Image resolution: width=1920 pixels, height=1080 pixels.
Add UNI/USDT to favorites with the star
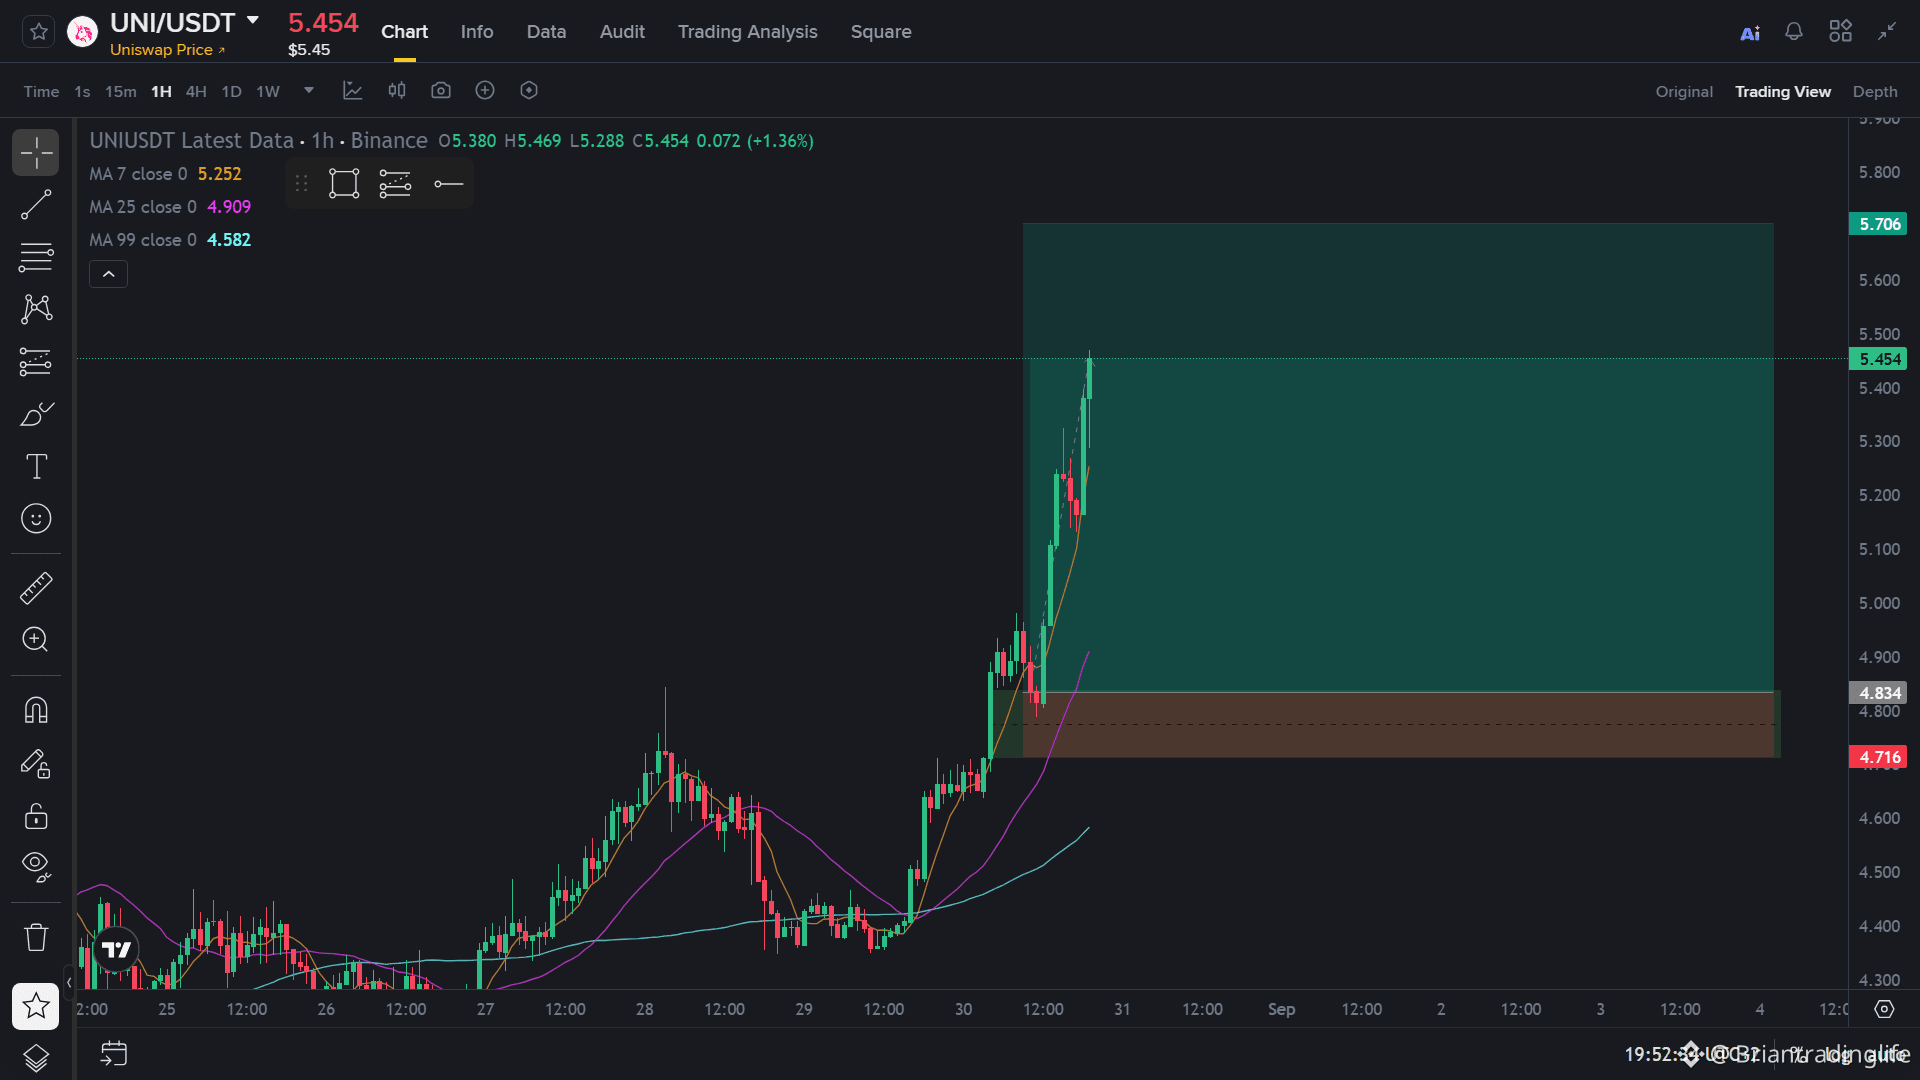click(38, 32)
